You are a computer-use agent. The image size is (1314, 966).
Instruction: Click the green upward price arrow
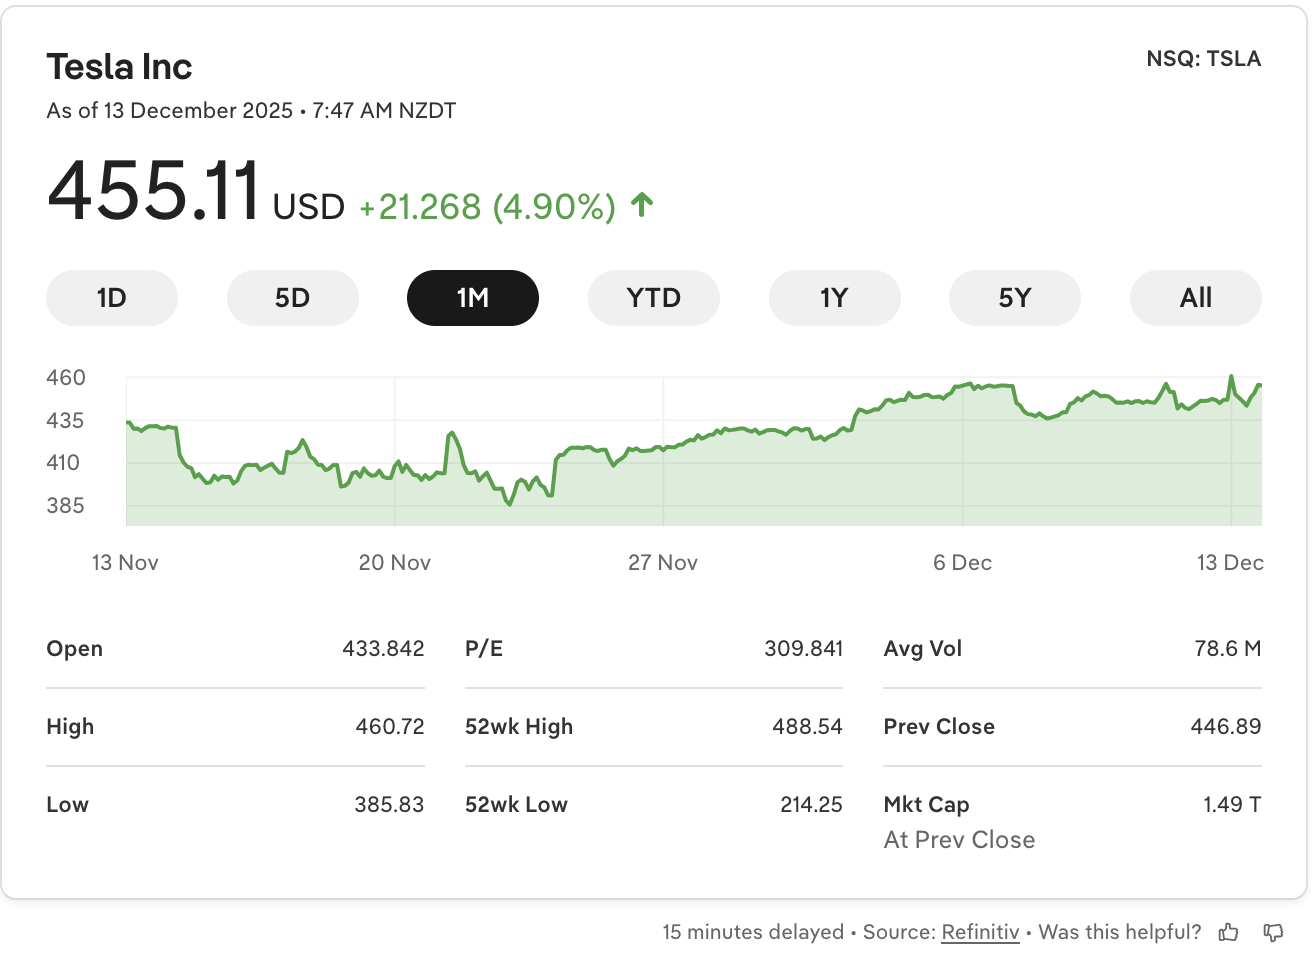[640, 205]
